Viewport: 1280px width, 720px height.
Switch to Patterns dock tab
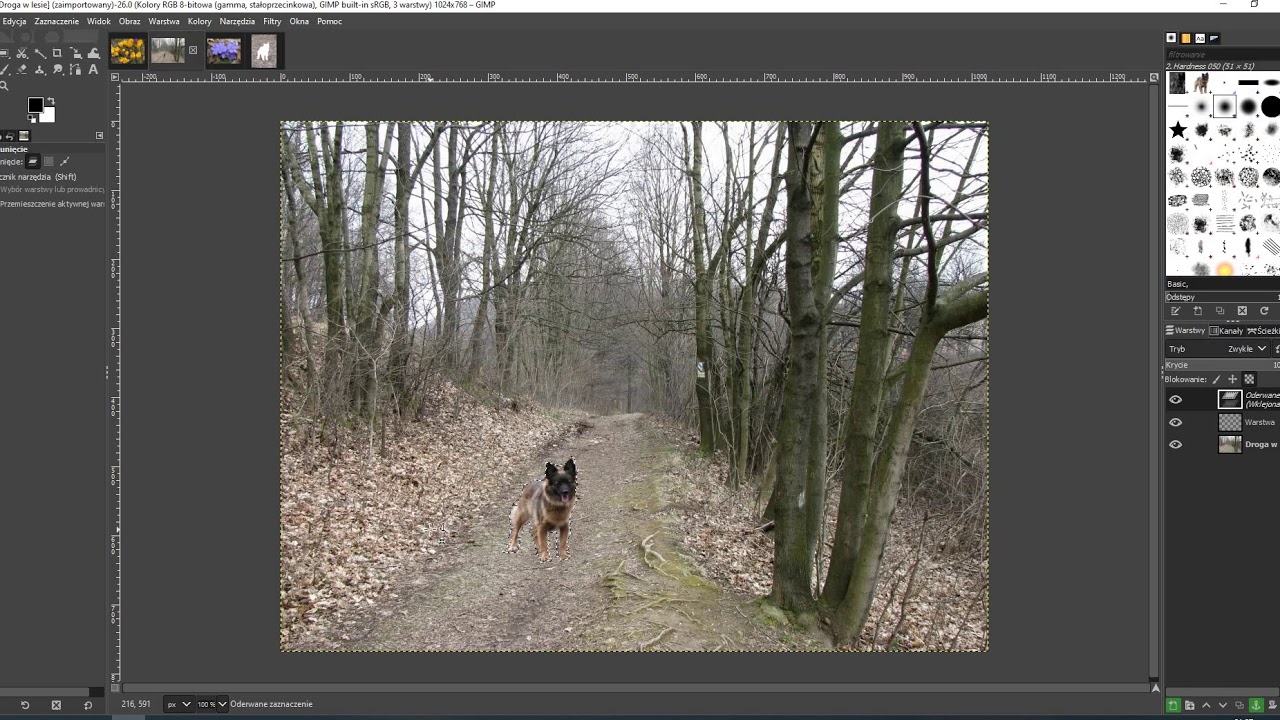[1186, 38]
